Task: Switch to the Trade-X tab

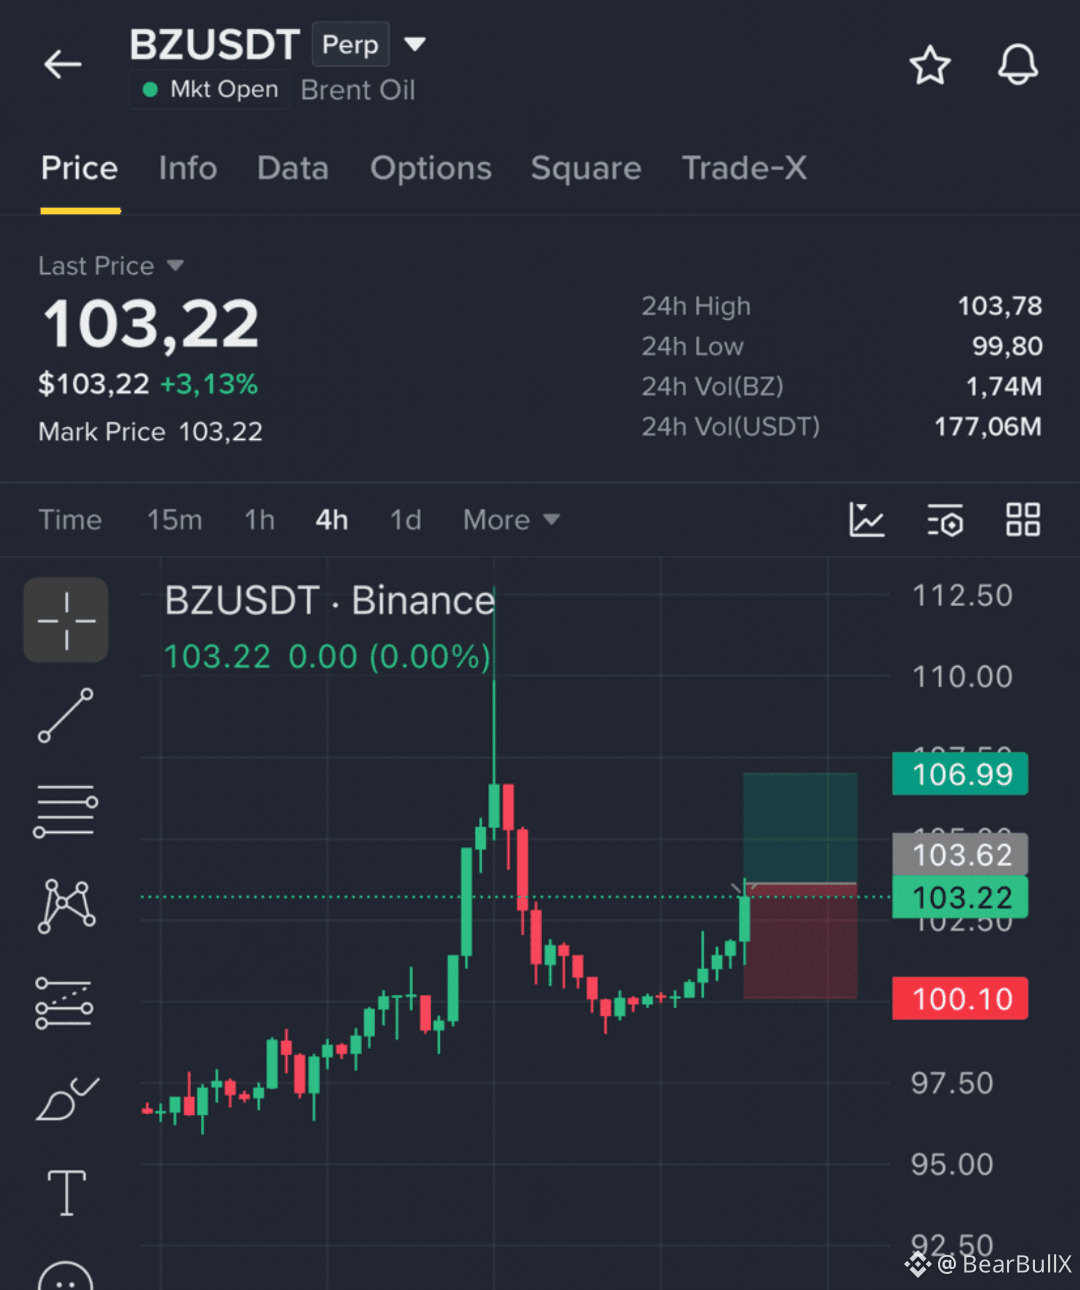Action: coord(744,168)
